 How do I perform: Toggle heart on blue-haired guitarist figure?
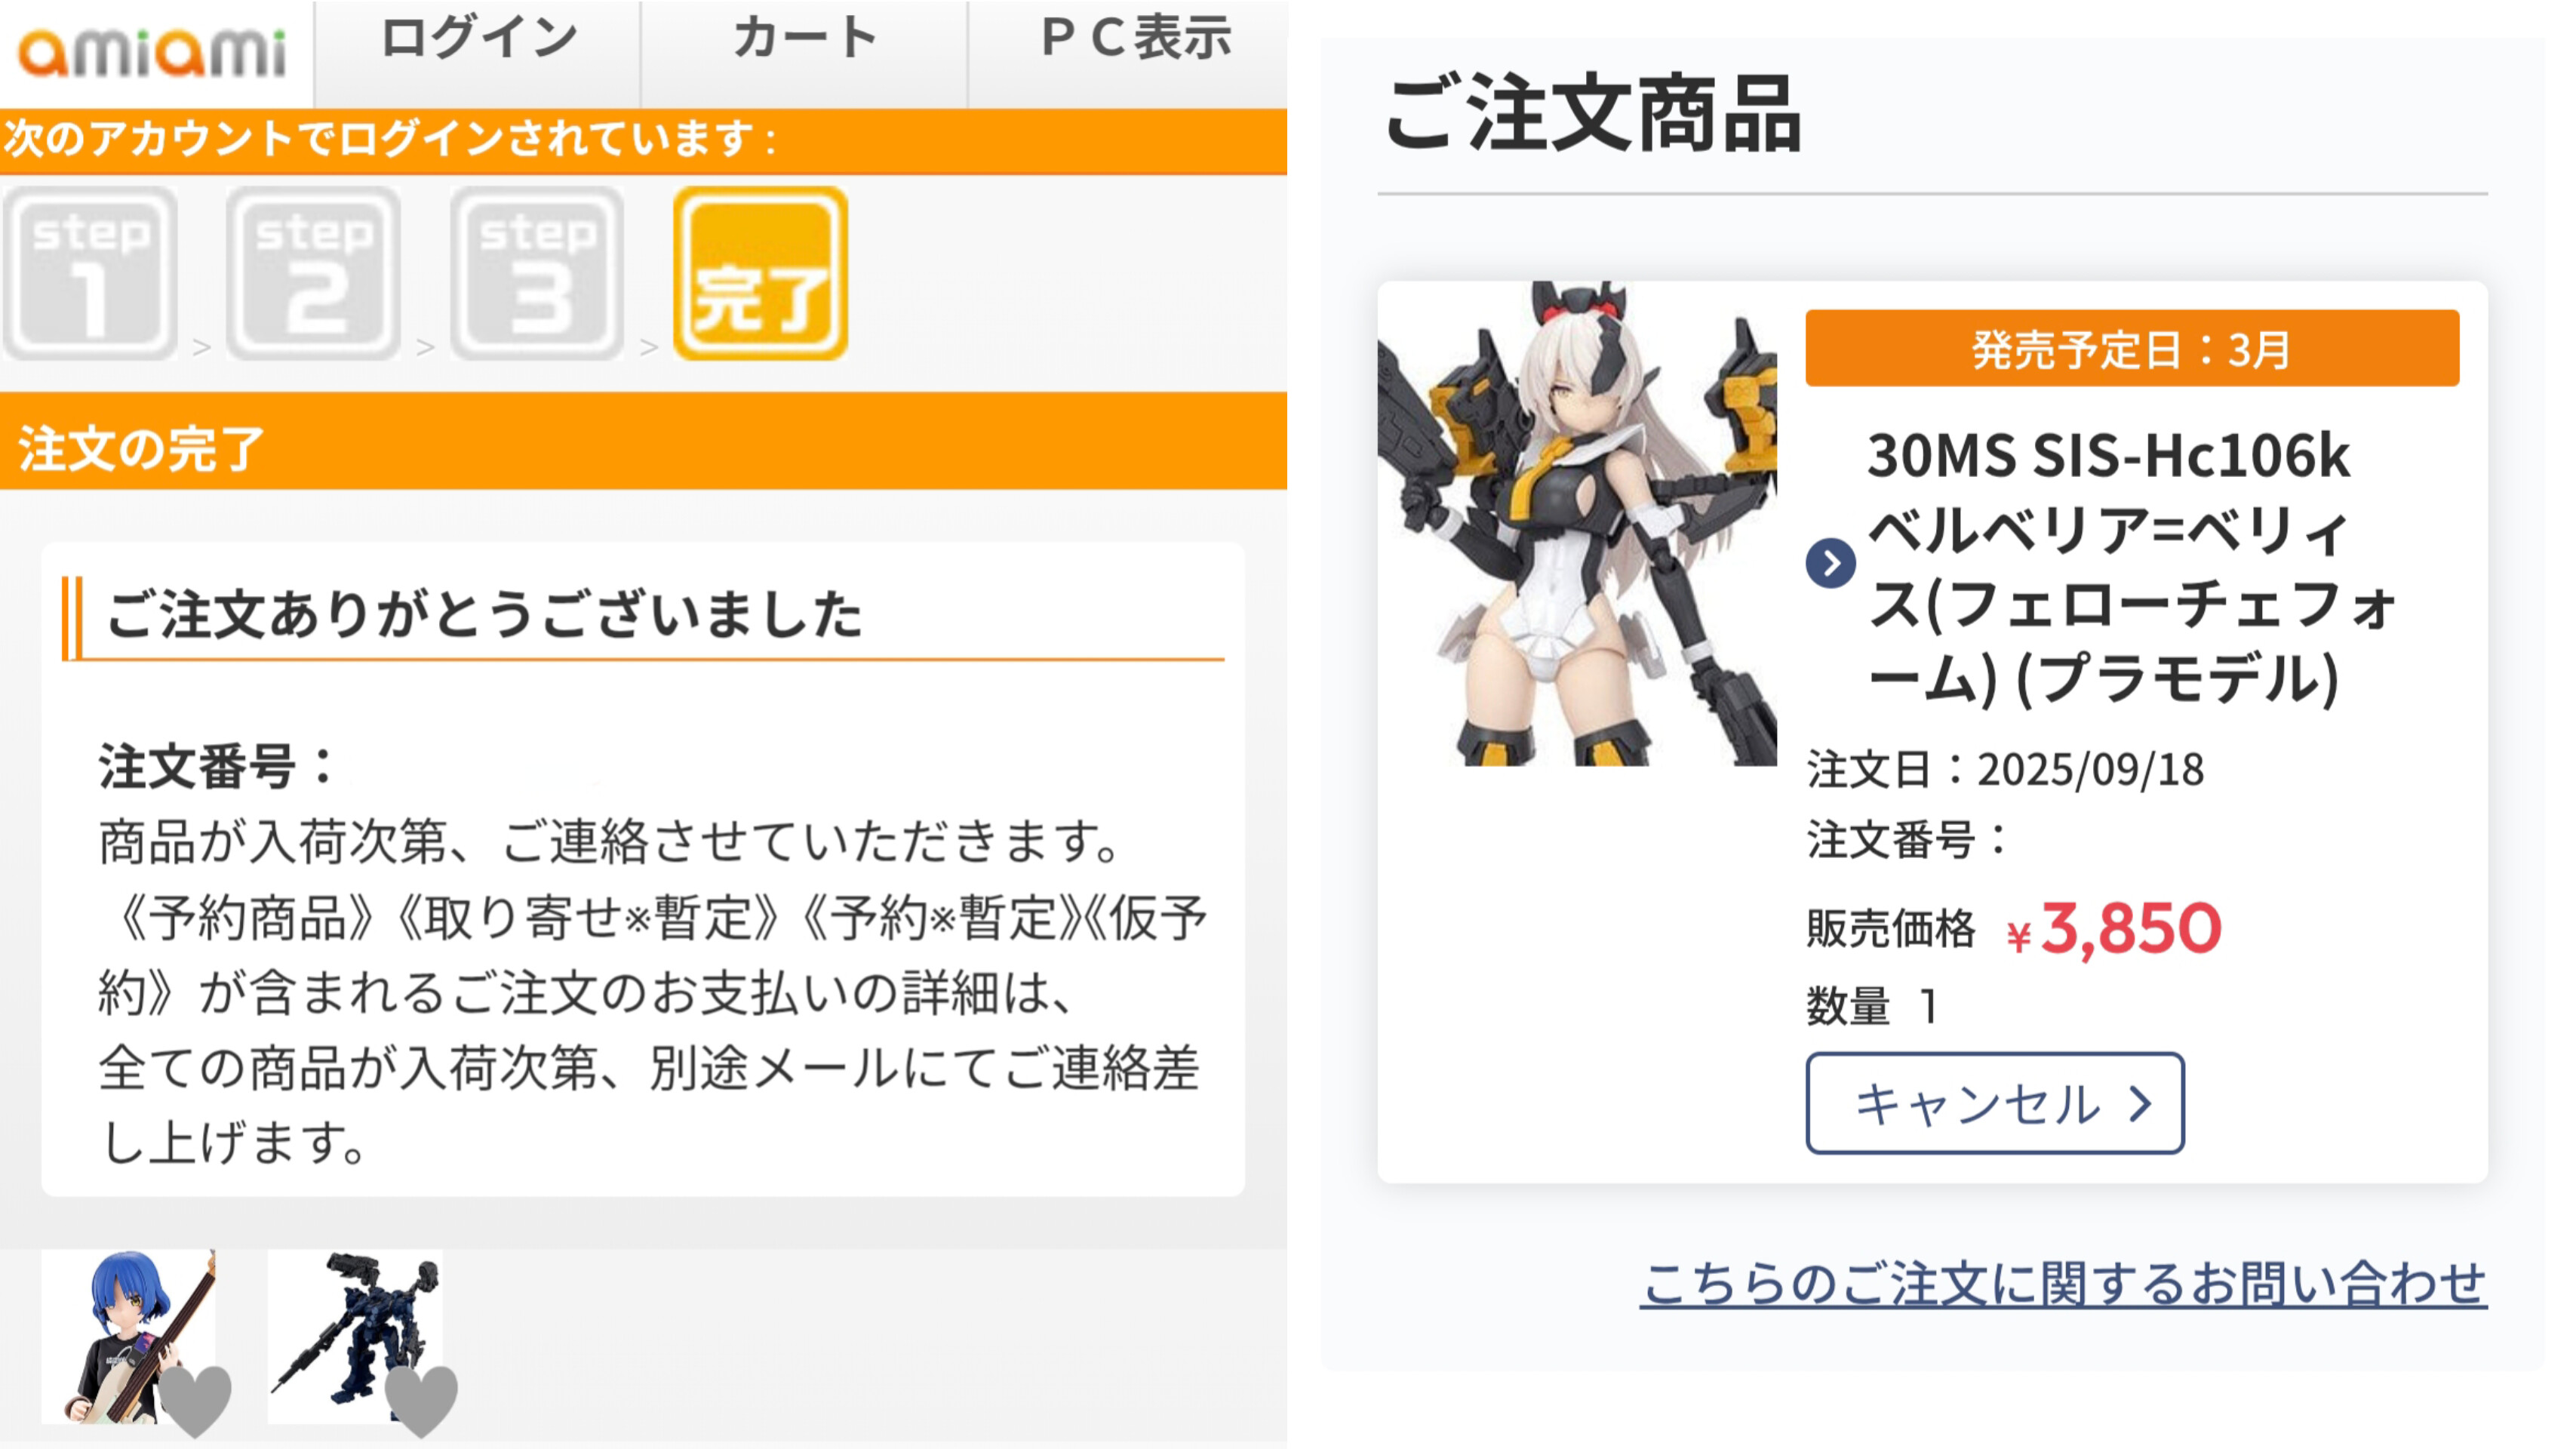[x=195, y=1399]
